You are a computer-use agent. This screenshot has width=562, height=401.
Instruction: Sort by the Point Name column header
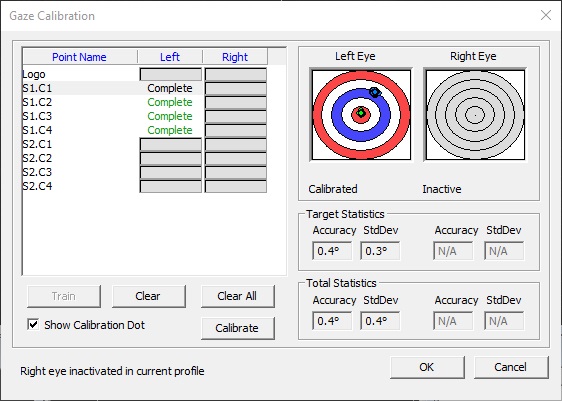coord(79,57)
